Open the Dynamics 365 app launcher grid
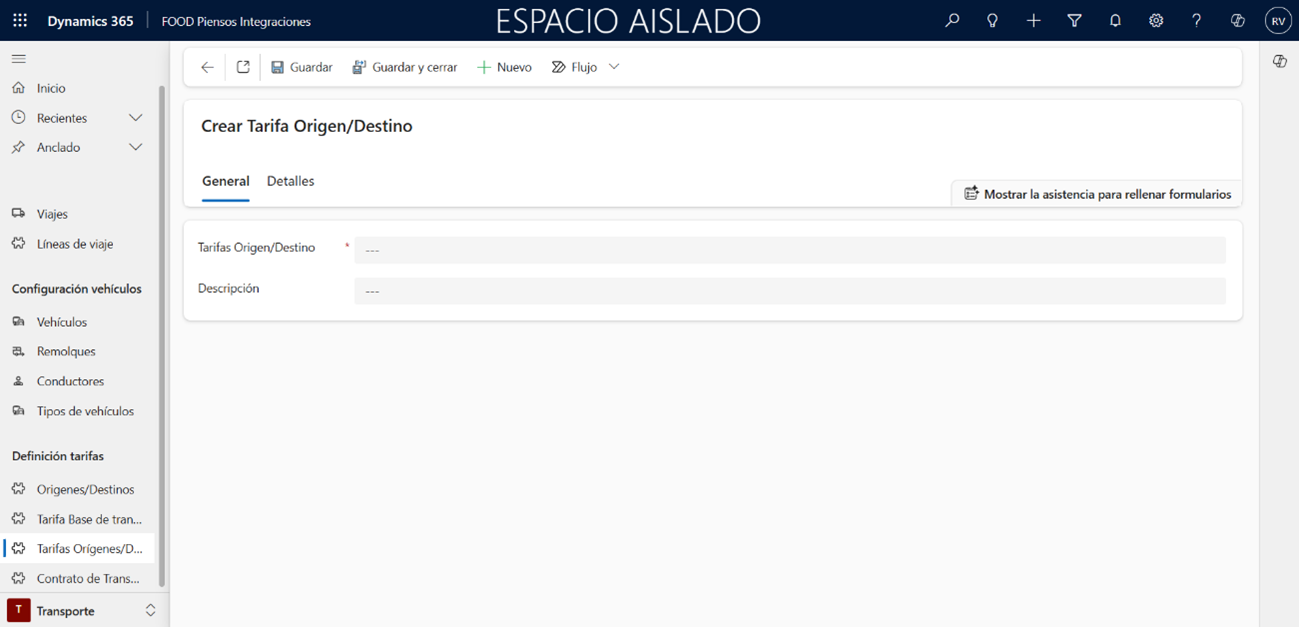 pyautogui.click(x=20, y=20)
